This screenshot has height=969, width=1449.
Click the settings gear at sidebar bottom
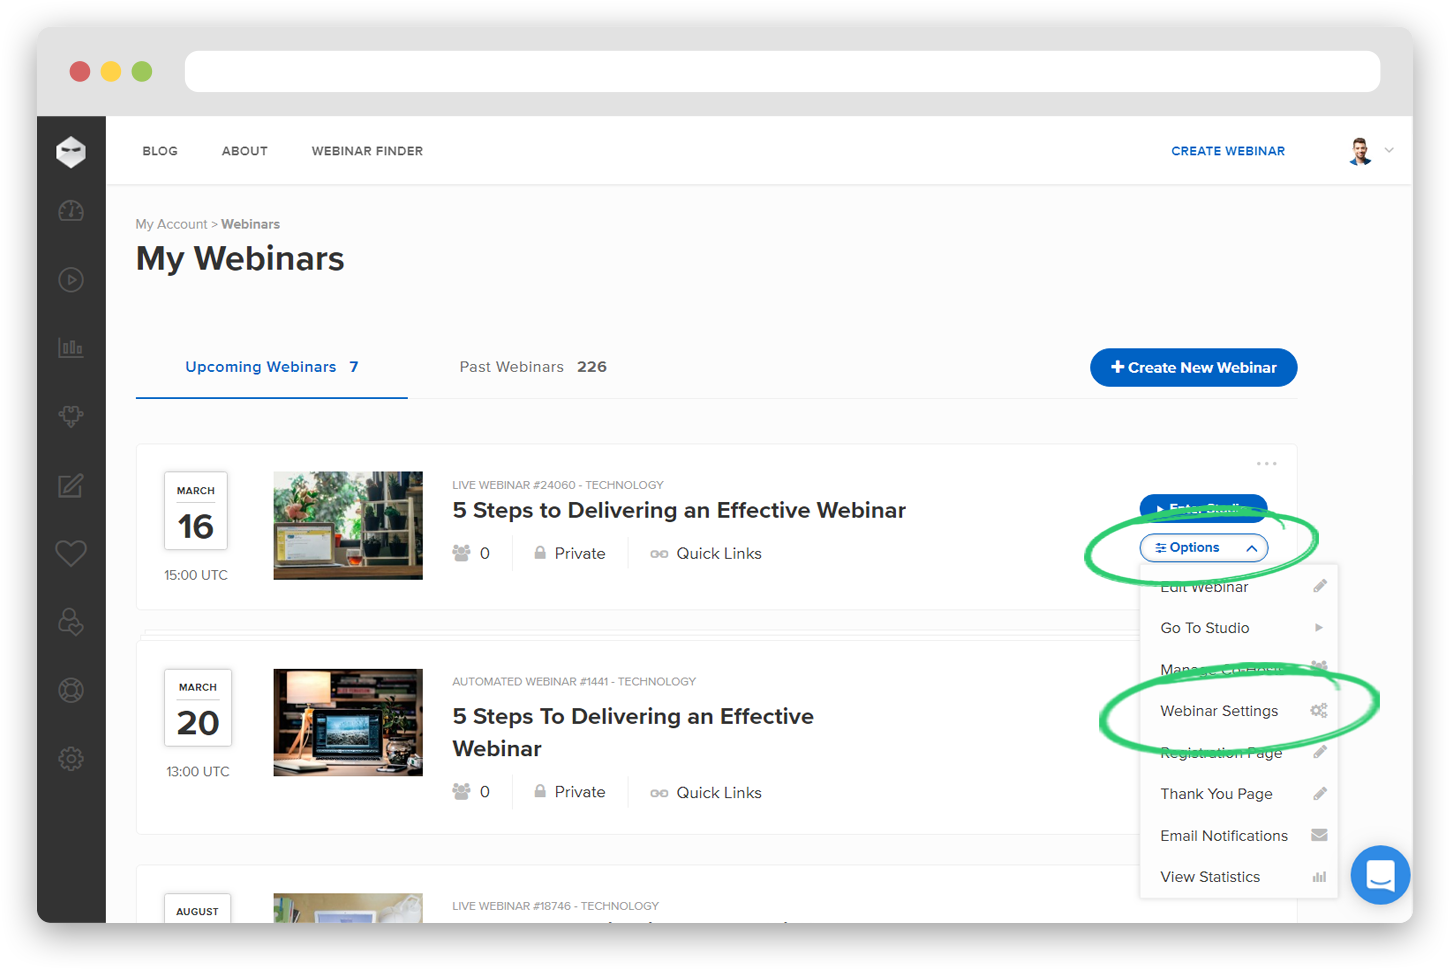(71, 759)
